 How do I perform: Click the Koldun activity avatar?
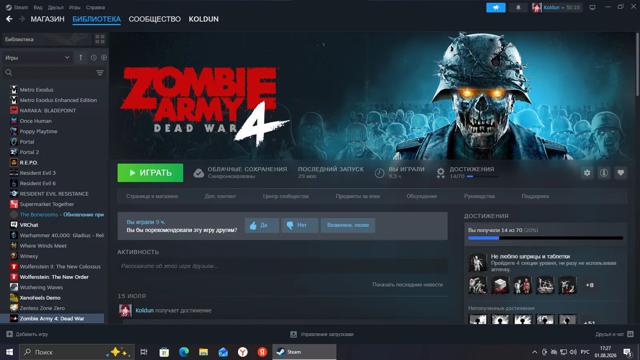pos(125,310)
